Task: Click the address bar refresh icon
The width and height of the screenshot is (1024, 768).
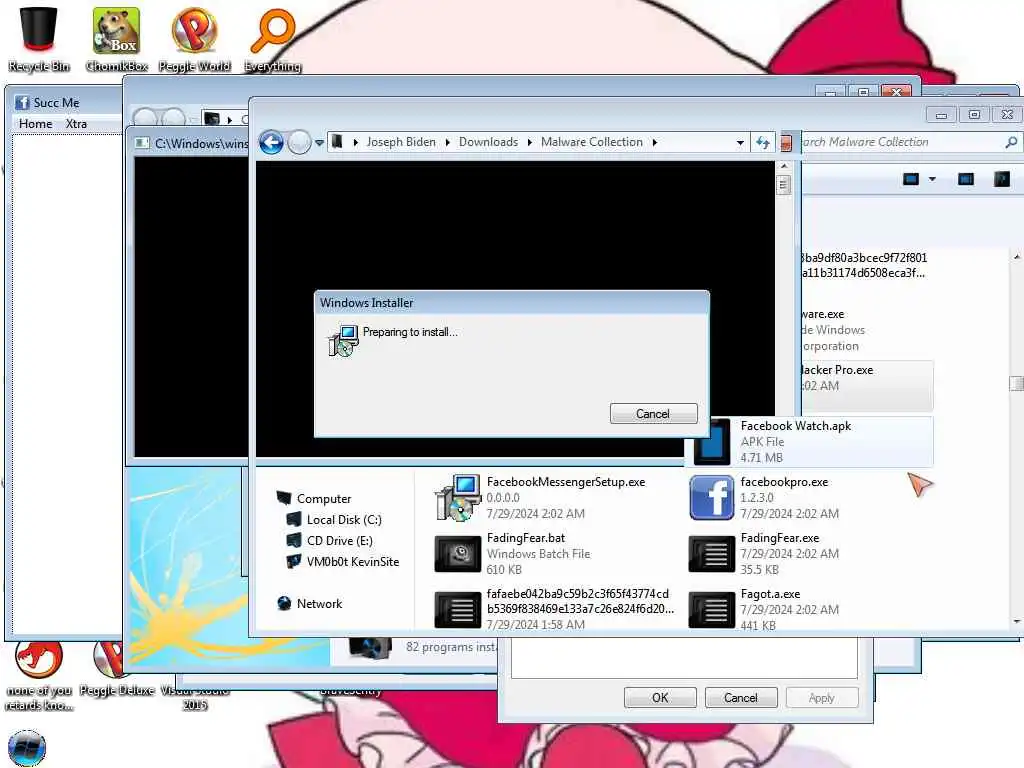Action: click(x=763, y=142)
